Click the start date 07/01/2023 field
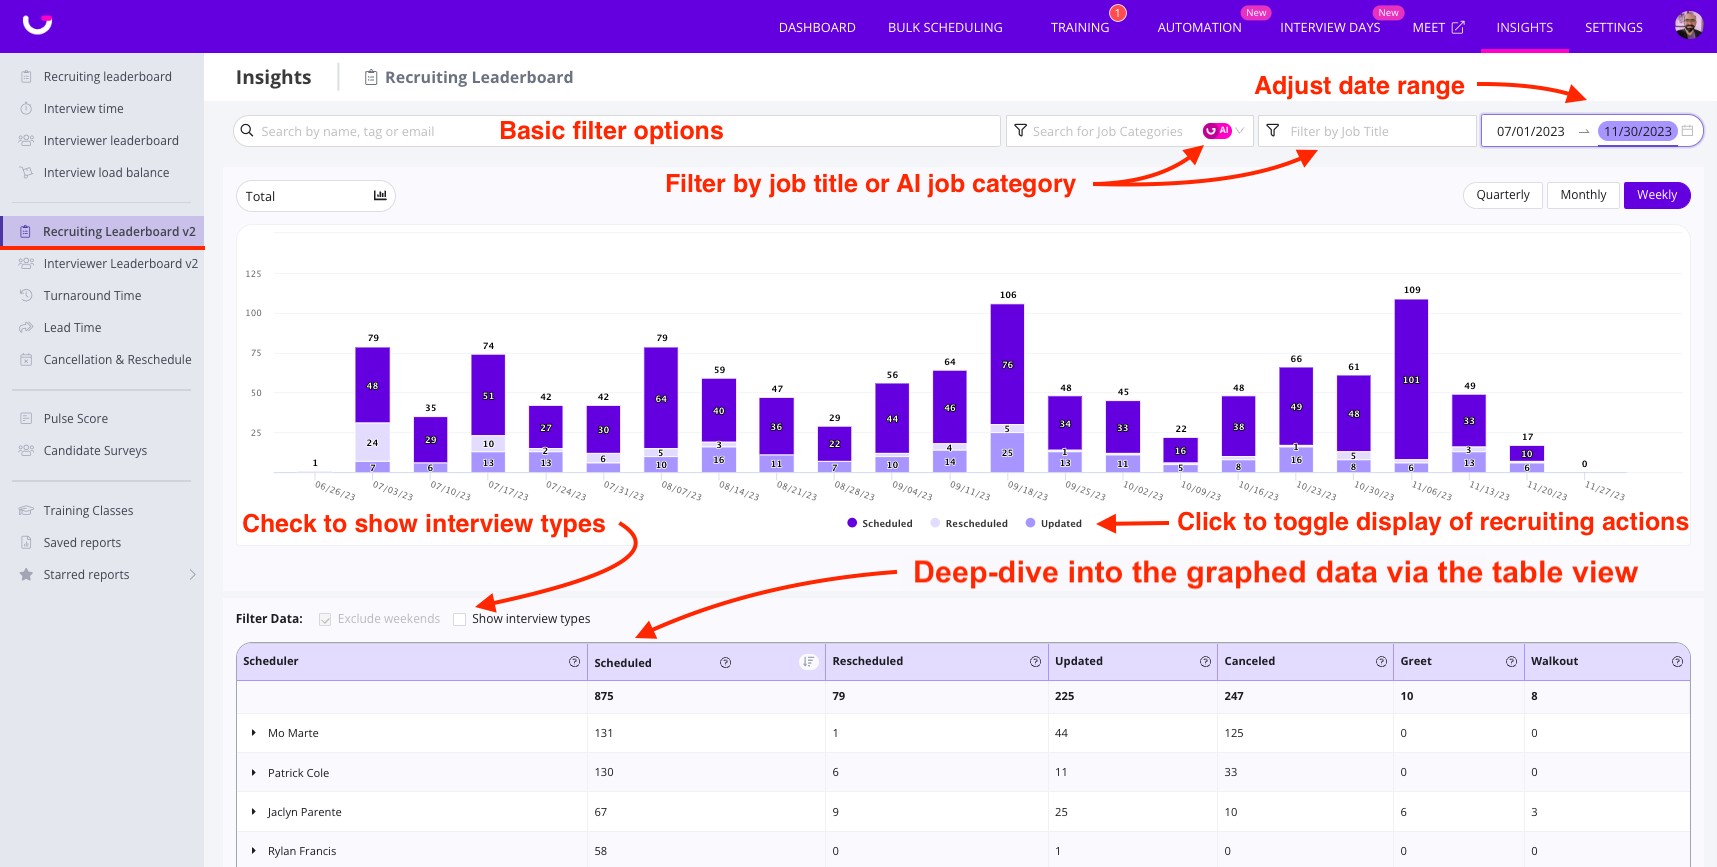 coord(1530,131)
